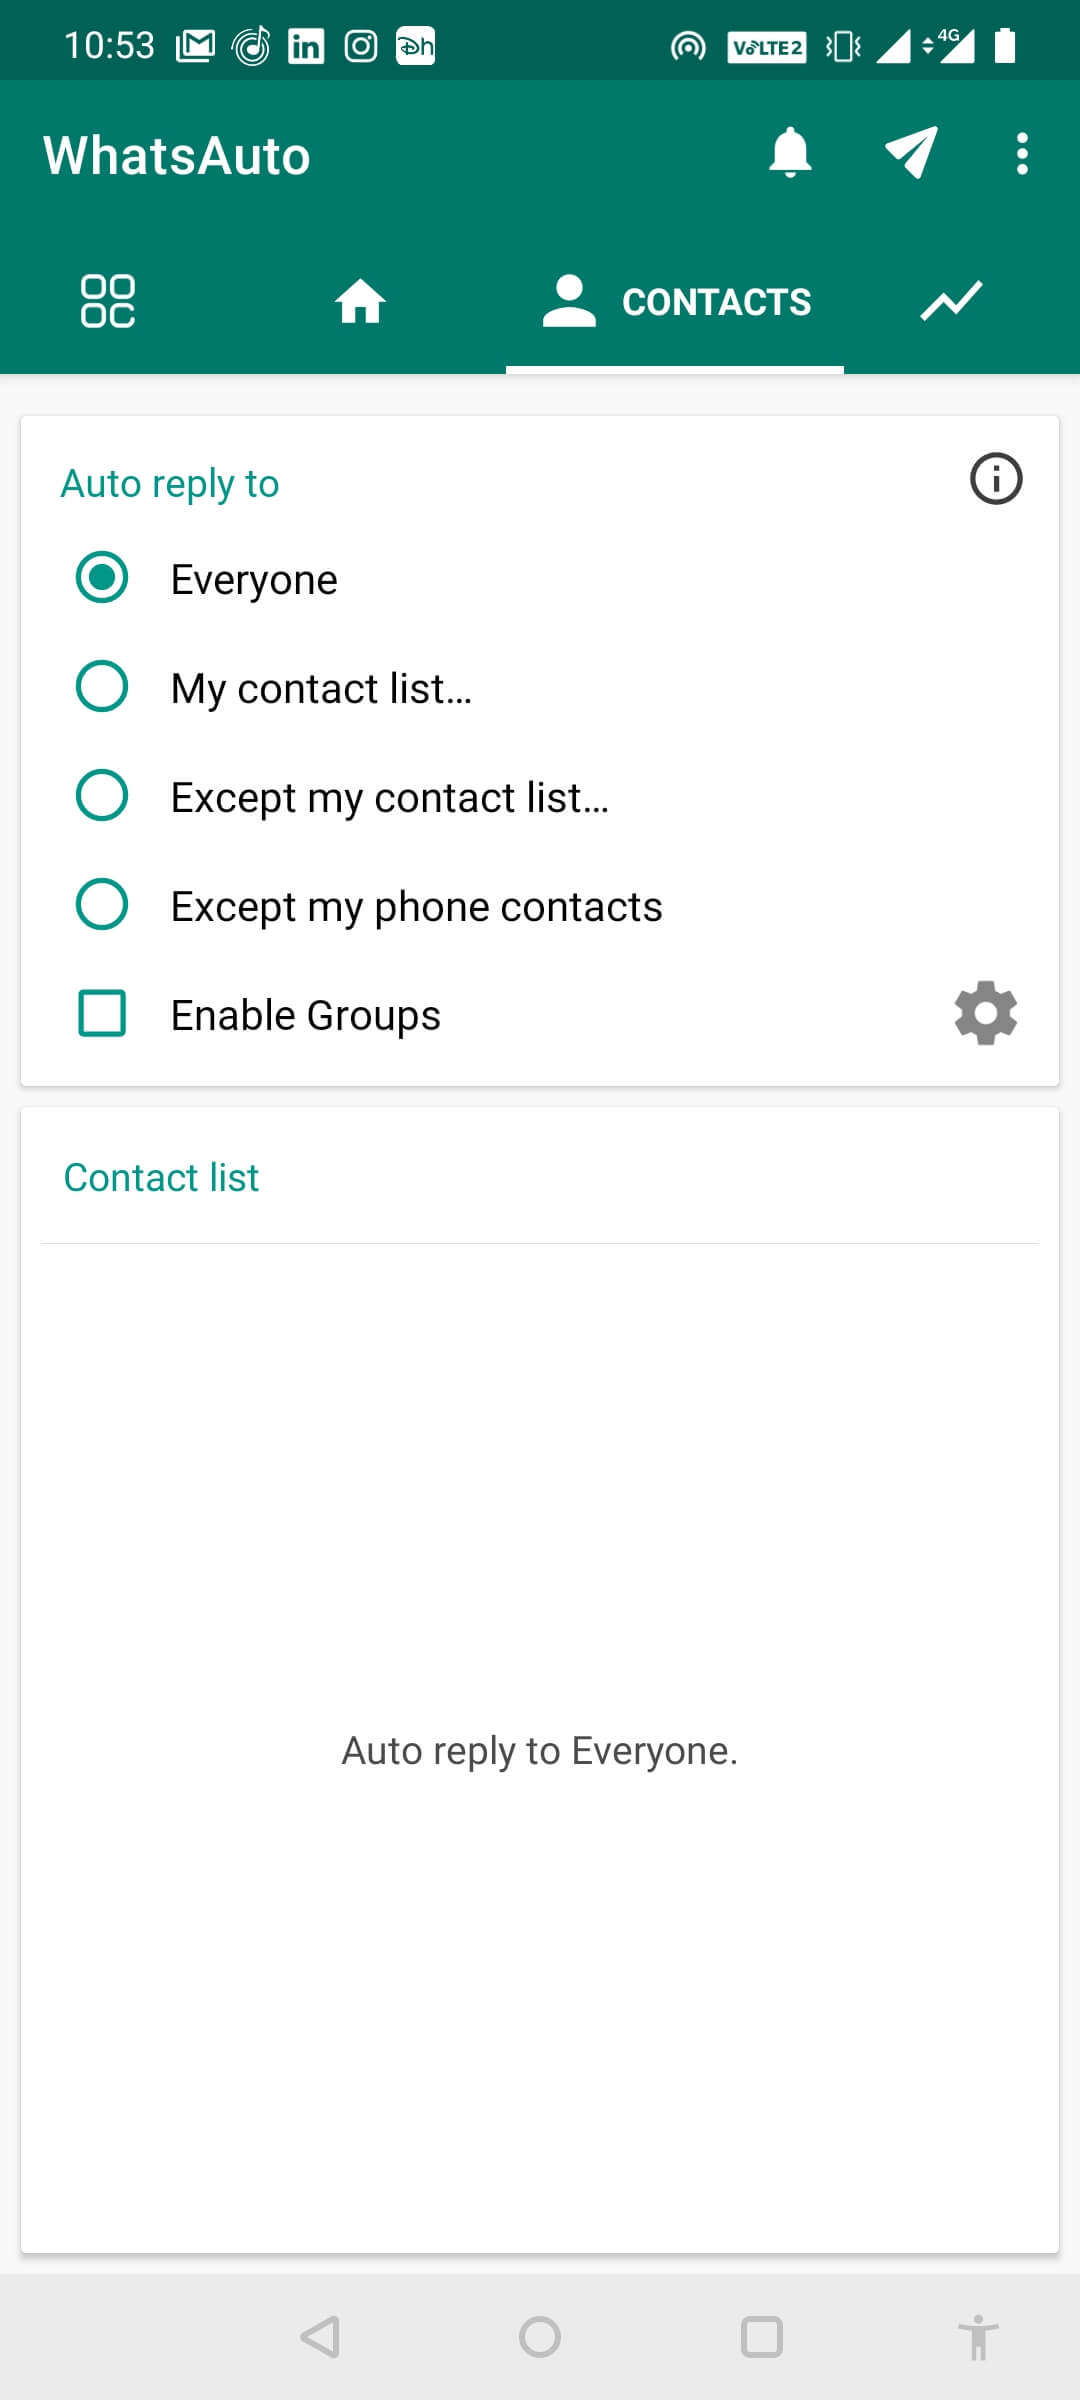This screenshot has height=2400, width=1080.
Task: Open the three-dot overflow menu
Action: point(1021,153)
